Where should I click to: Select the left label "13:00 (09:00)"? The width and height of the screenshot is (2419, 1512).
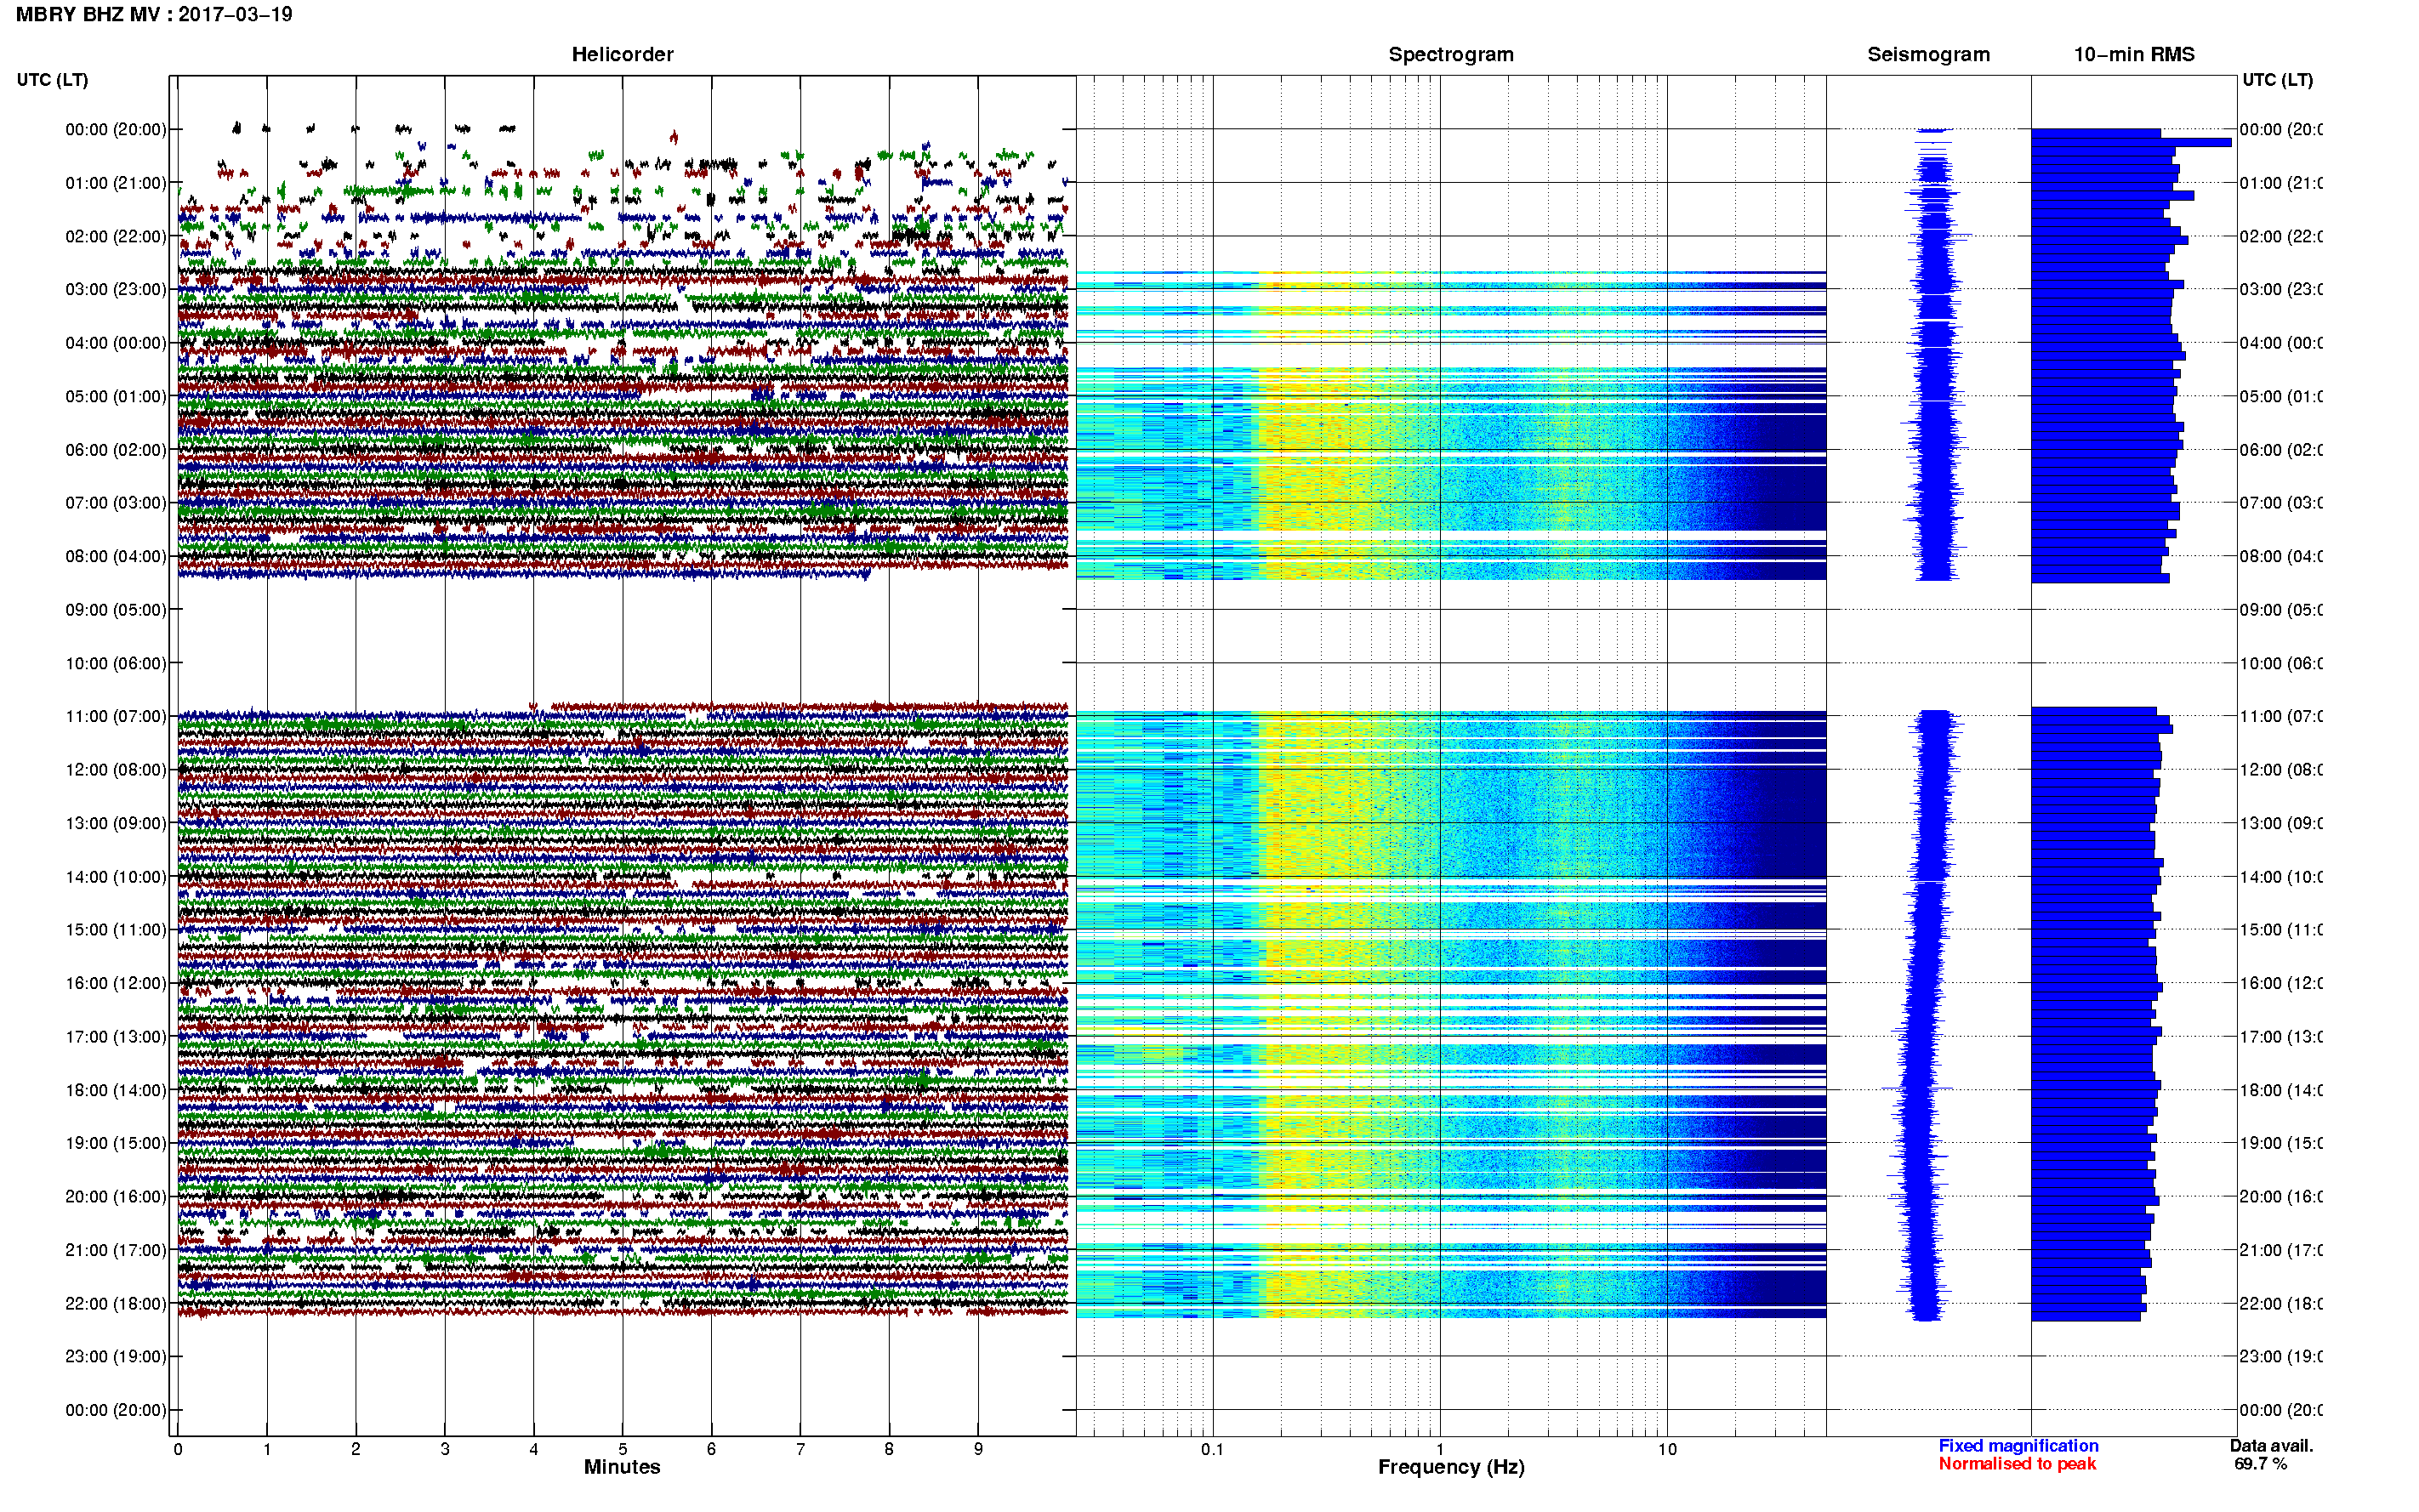(116, 823)
